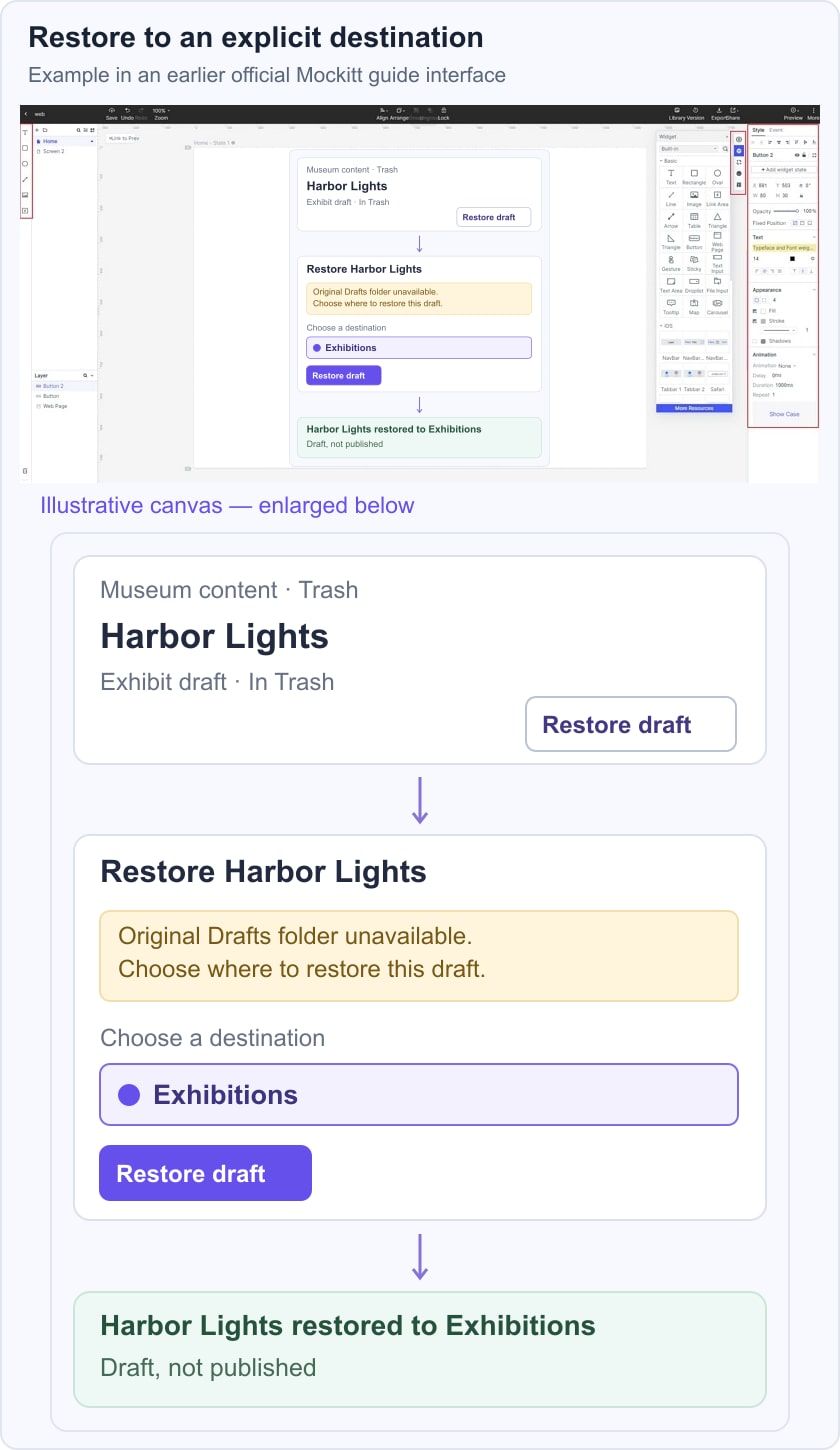Select Button 2 layer in Layer panel
This screenshot has height=1450, width=840.
64,386
